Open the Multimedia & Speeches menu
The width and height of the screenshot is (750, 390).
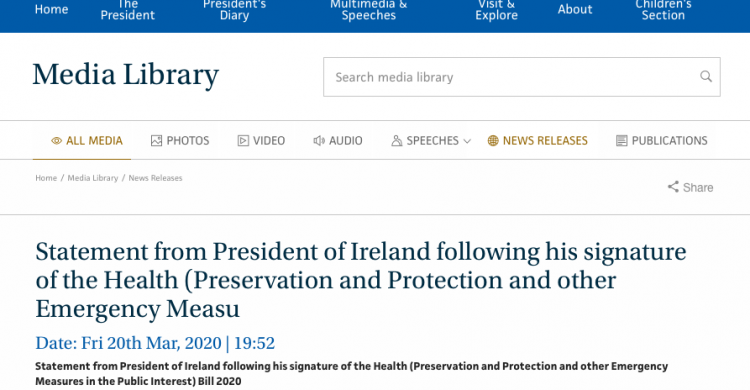coord(368,10)
